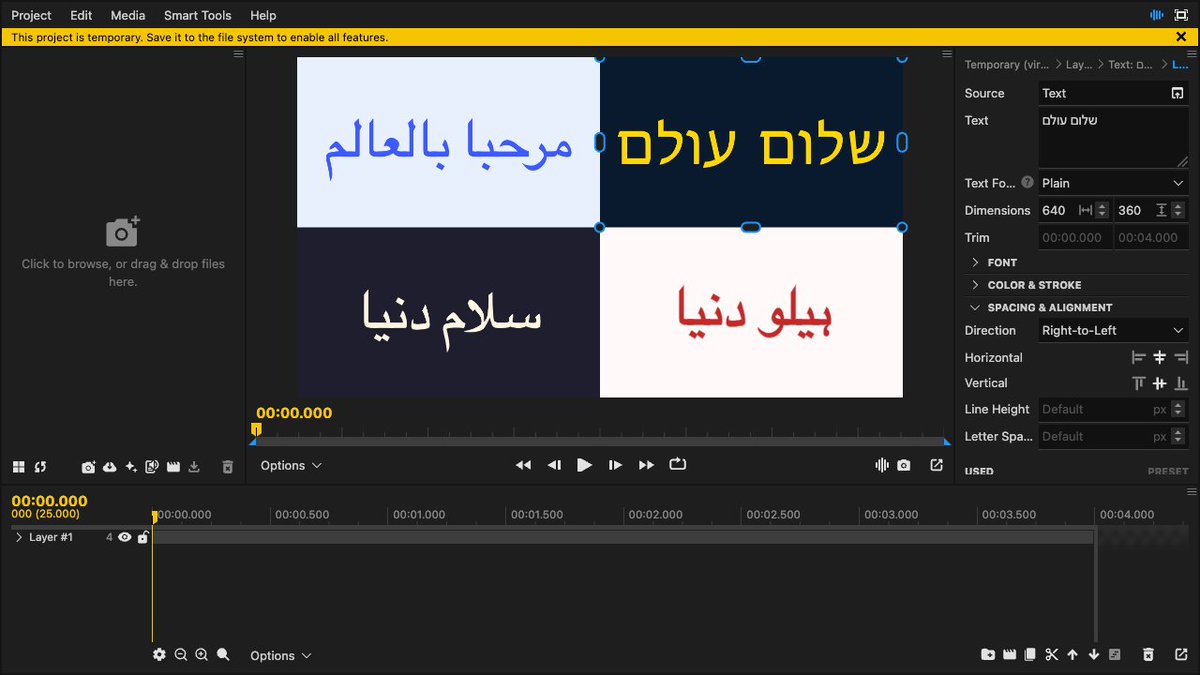Screen dimensions: 1200x675
Task: Open the Project menu
Action: point(31,15)
